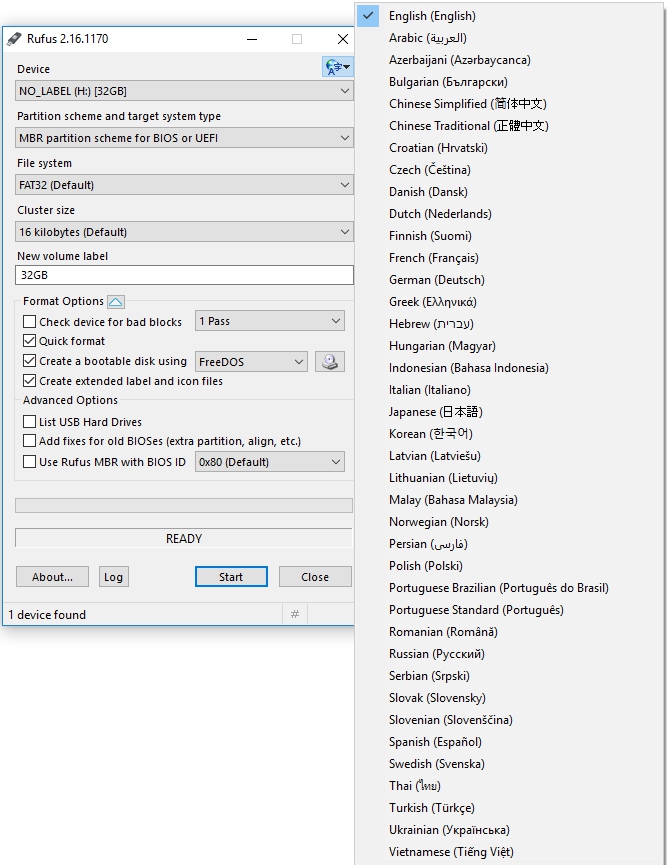The image size is (667, 865).
Task: Pick Croatian (Hrvatski) language
Action: [x=509, y=148]
